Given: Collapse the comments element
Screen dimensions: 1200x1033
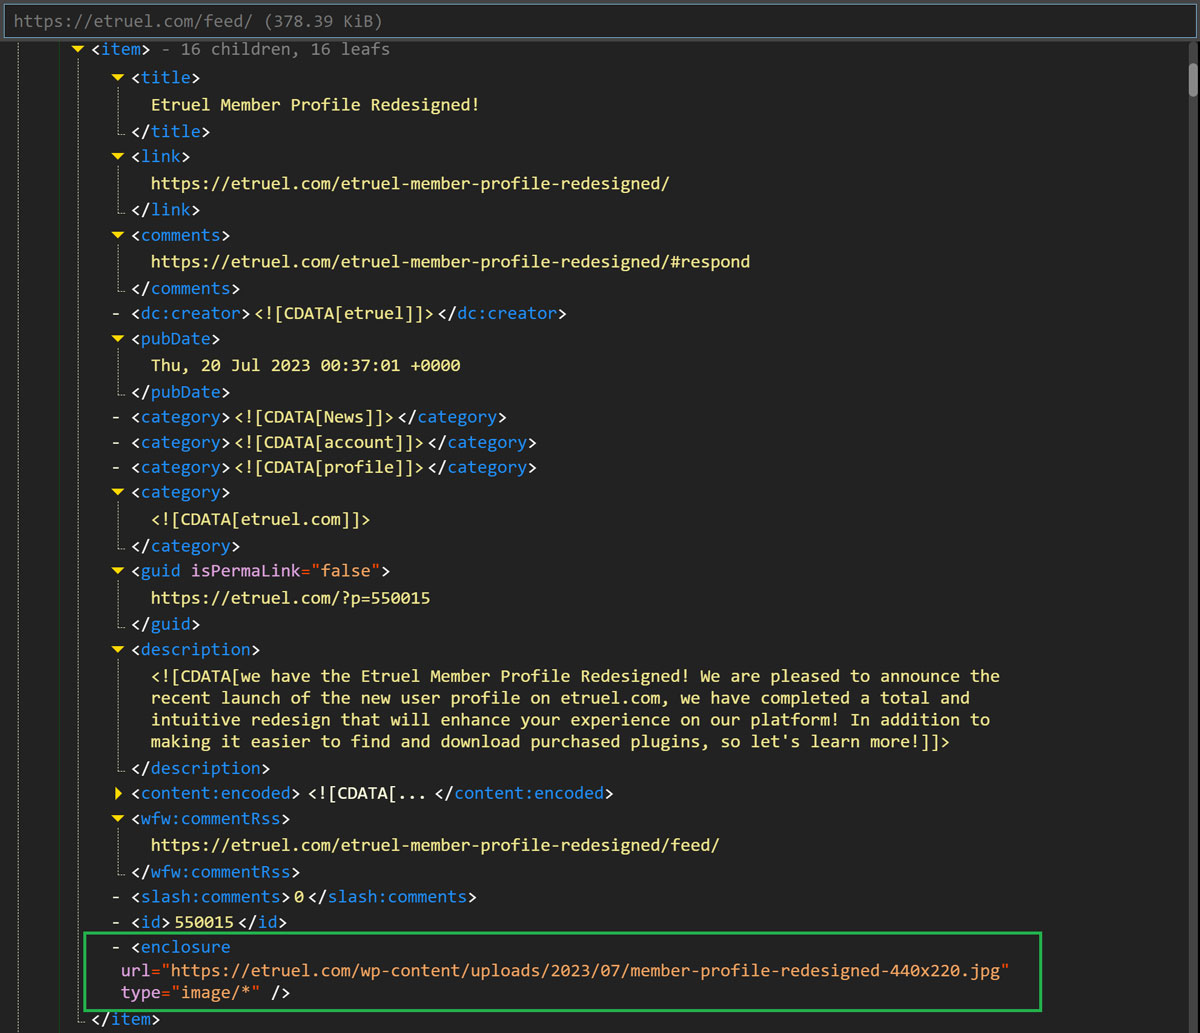Looking at the screenshot, I should click(x=118, y=236).
